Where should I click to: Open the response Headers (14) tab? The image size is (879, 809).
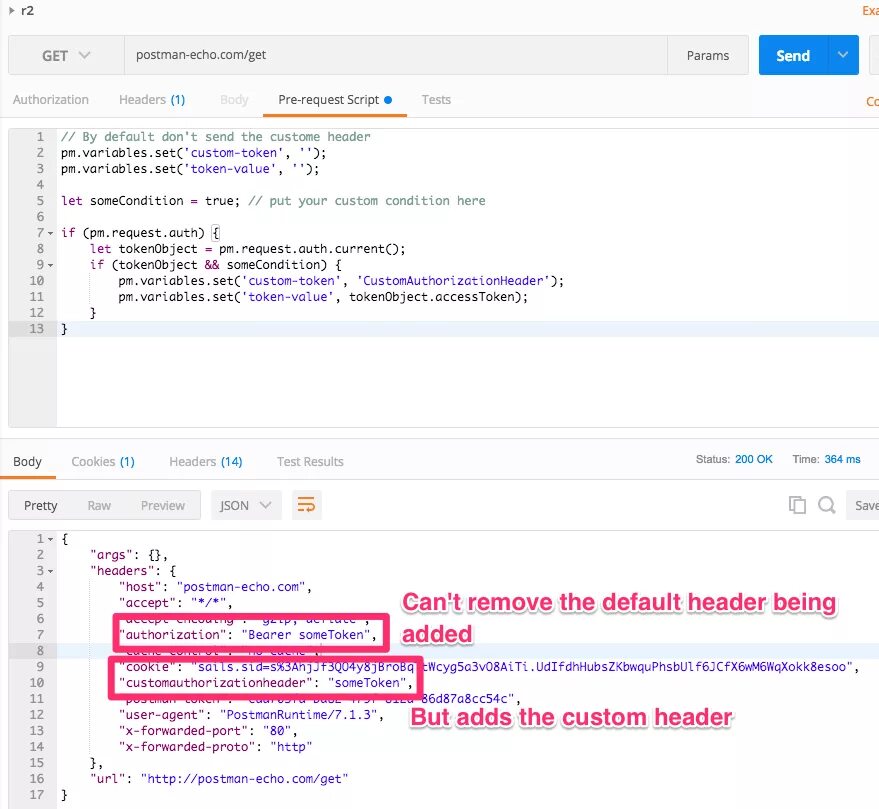pyautogui.click(x=206, y=461)
